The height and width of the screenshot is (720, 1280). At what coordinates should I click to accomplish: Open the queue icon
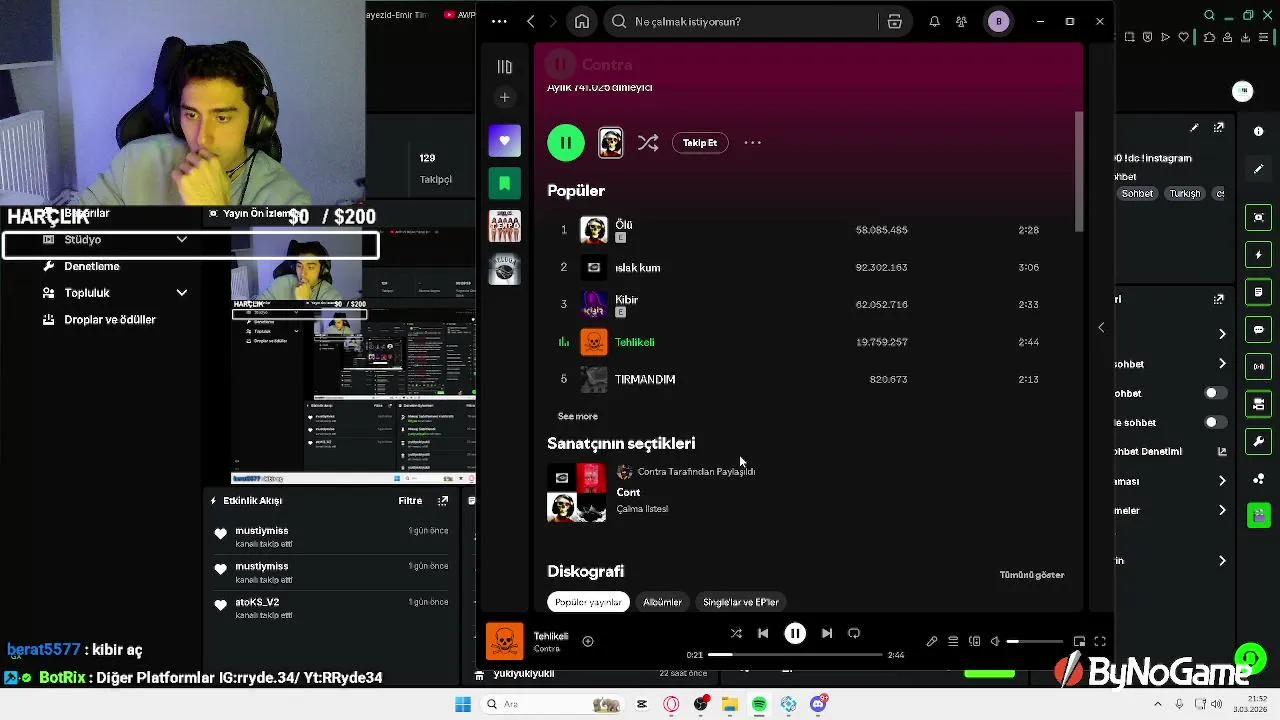point(953,641)
